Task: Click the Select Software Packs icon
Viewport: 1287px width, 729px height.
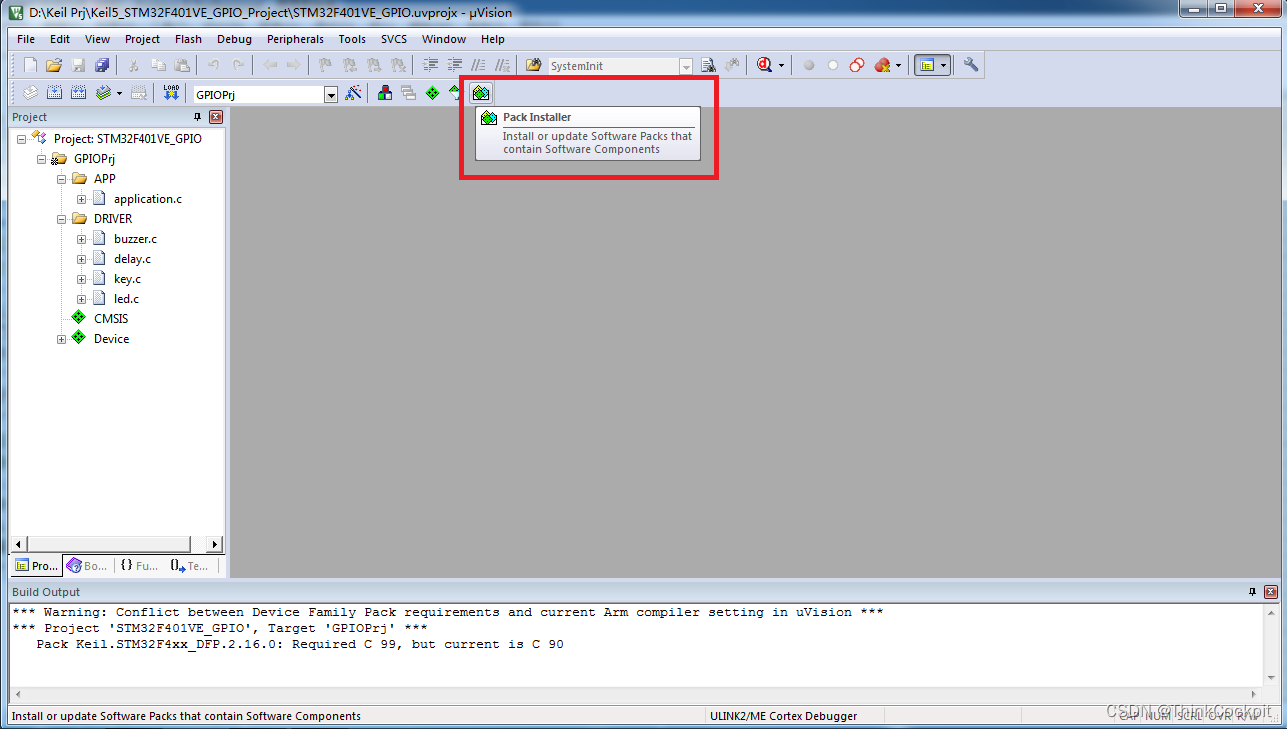Action: tap(456, 93)
